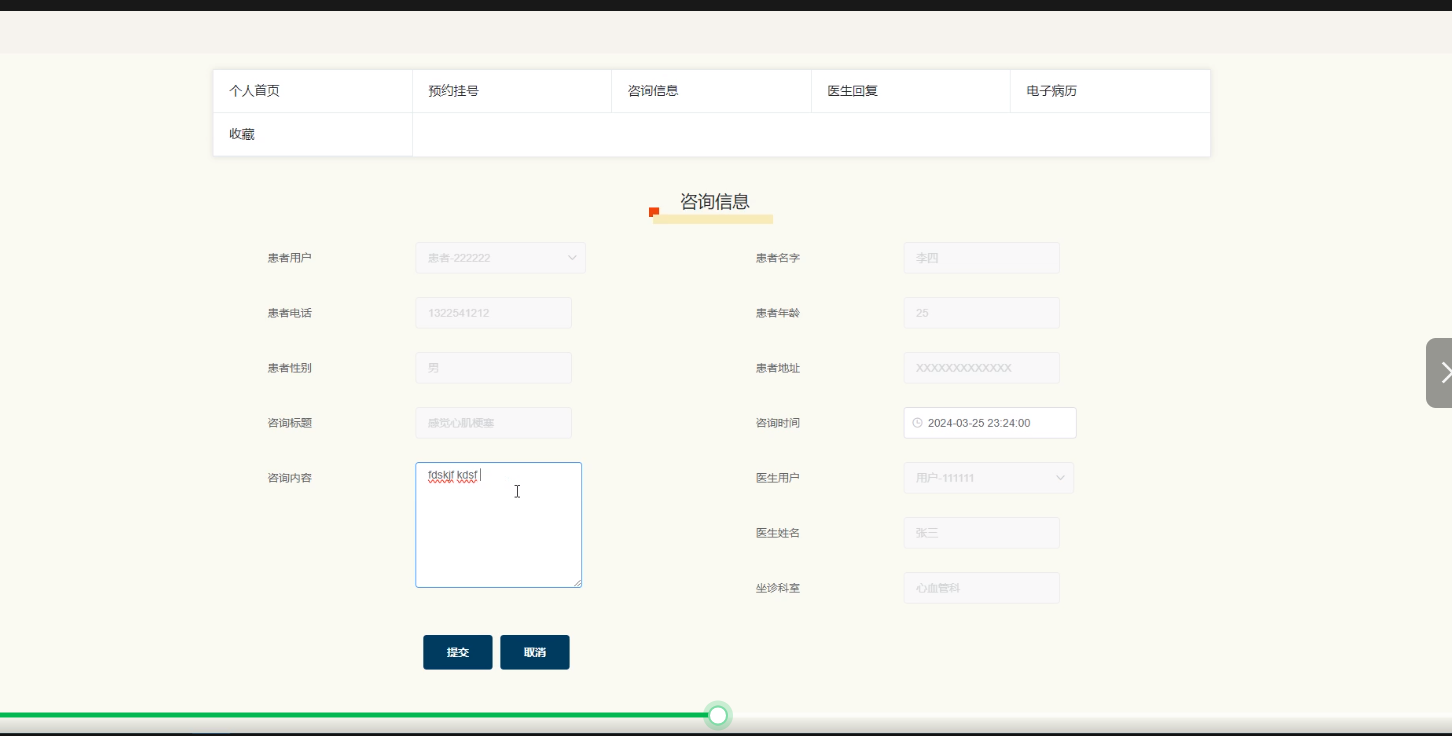Viewport: 1452px width, 736px height.
Task: Click the 患者性别 field showing 男
Action: pyautogui.click(x=493, y=368)
